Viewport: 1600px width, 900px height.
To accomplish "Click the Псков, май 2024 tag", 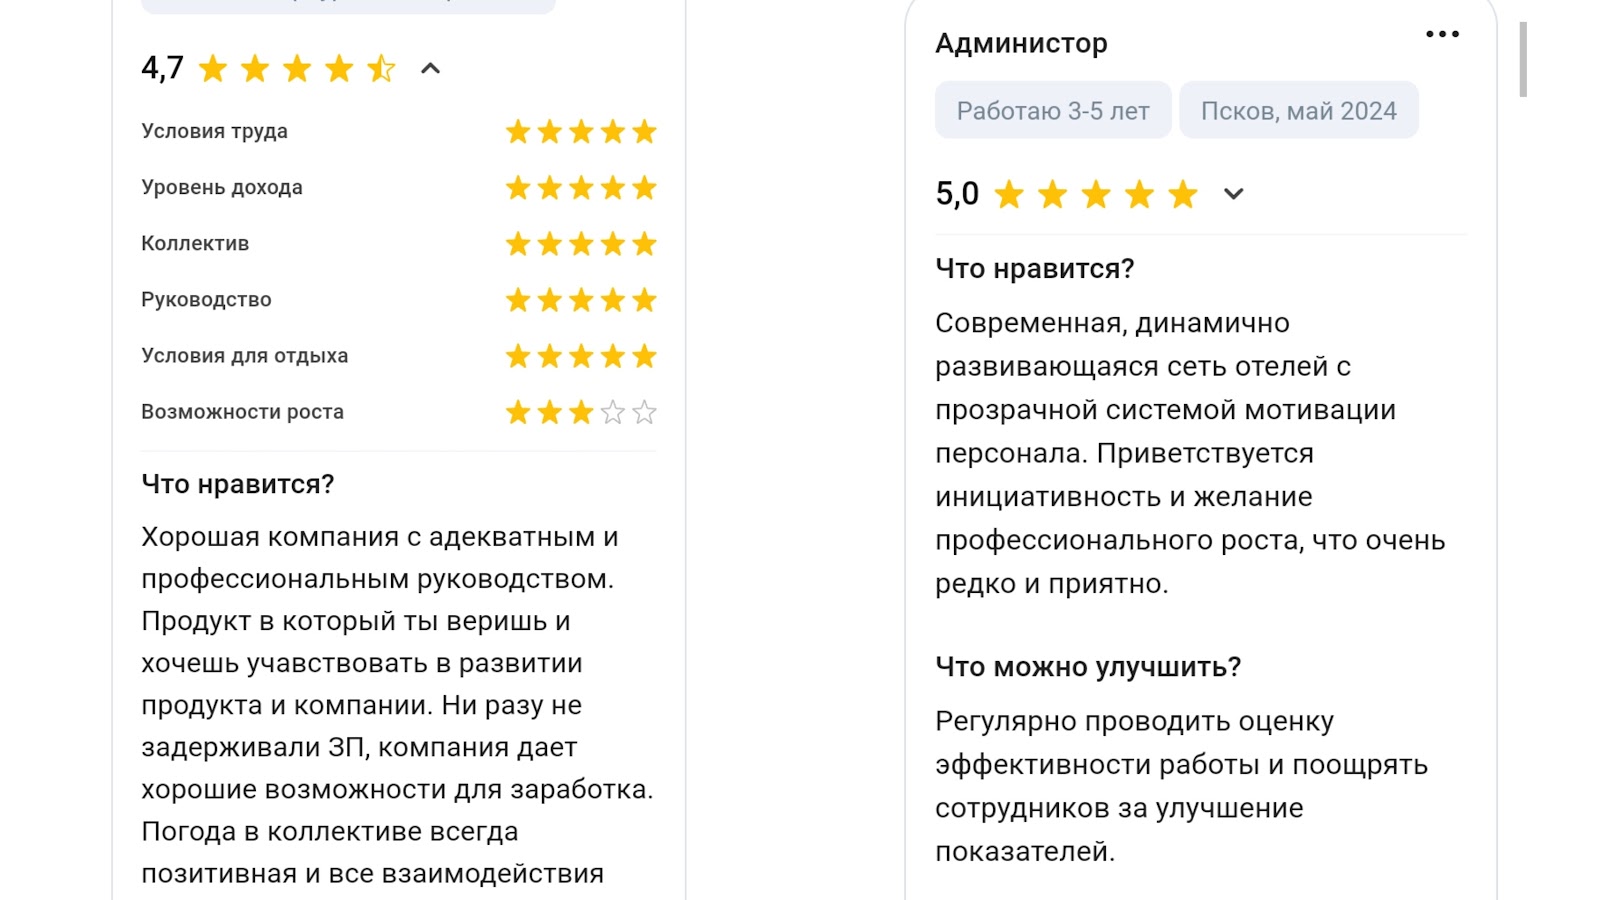I will click(1297, 110).
